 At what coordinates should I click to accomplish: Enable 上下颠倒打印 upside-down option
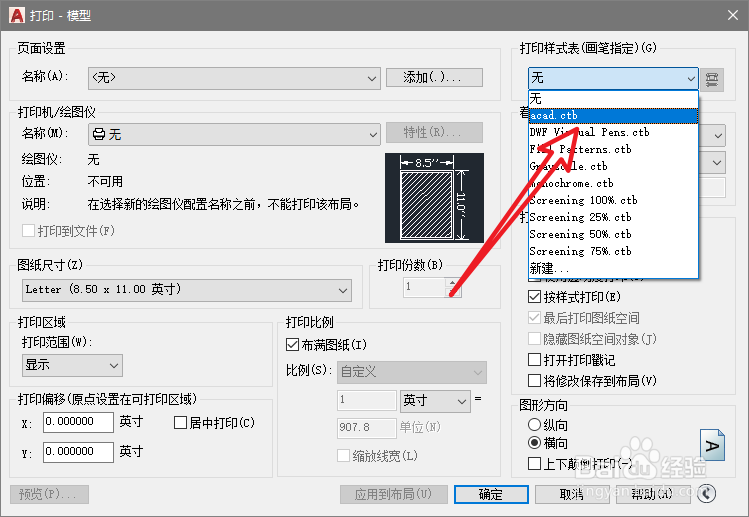534,463
